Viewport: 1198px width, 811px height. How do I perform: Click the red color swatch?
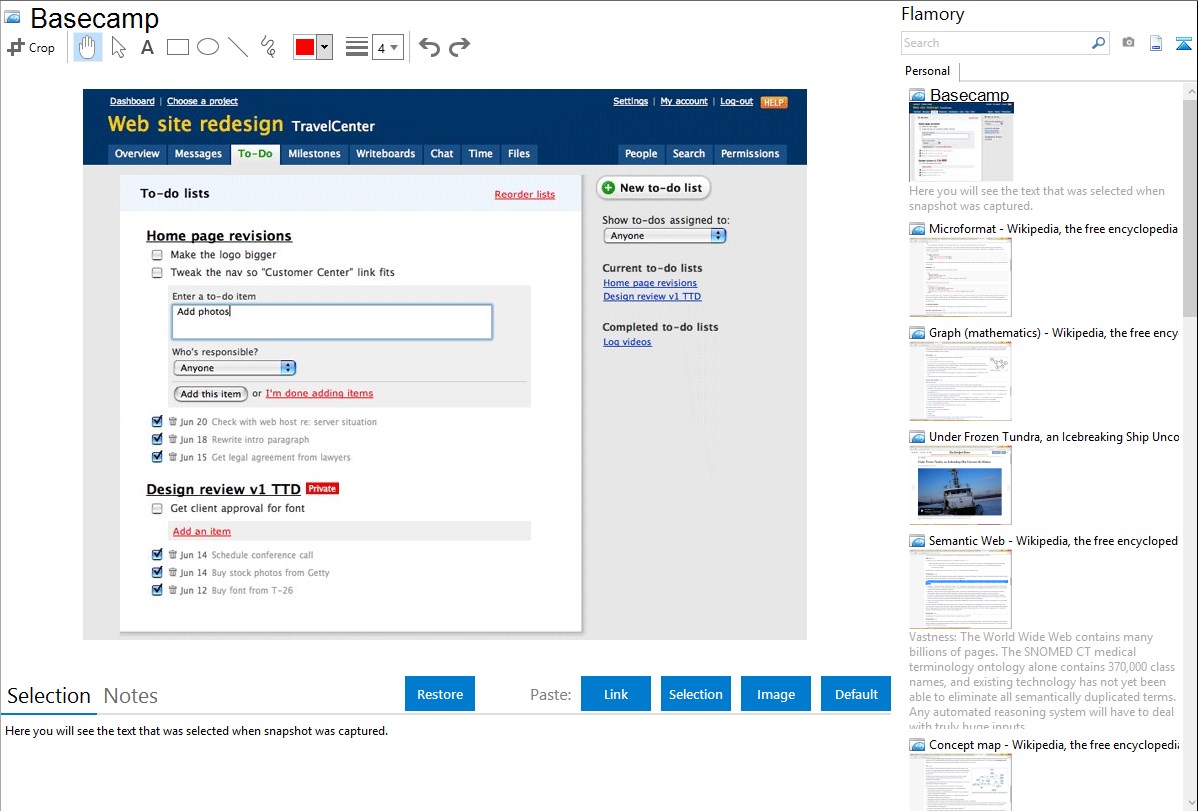(x=305, y=47)
